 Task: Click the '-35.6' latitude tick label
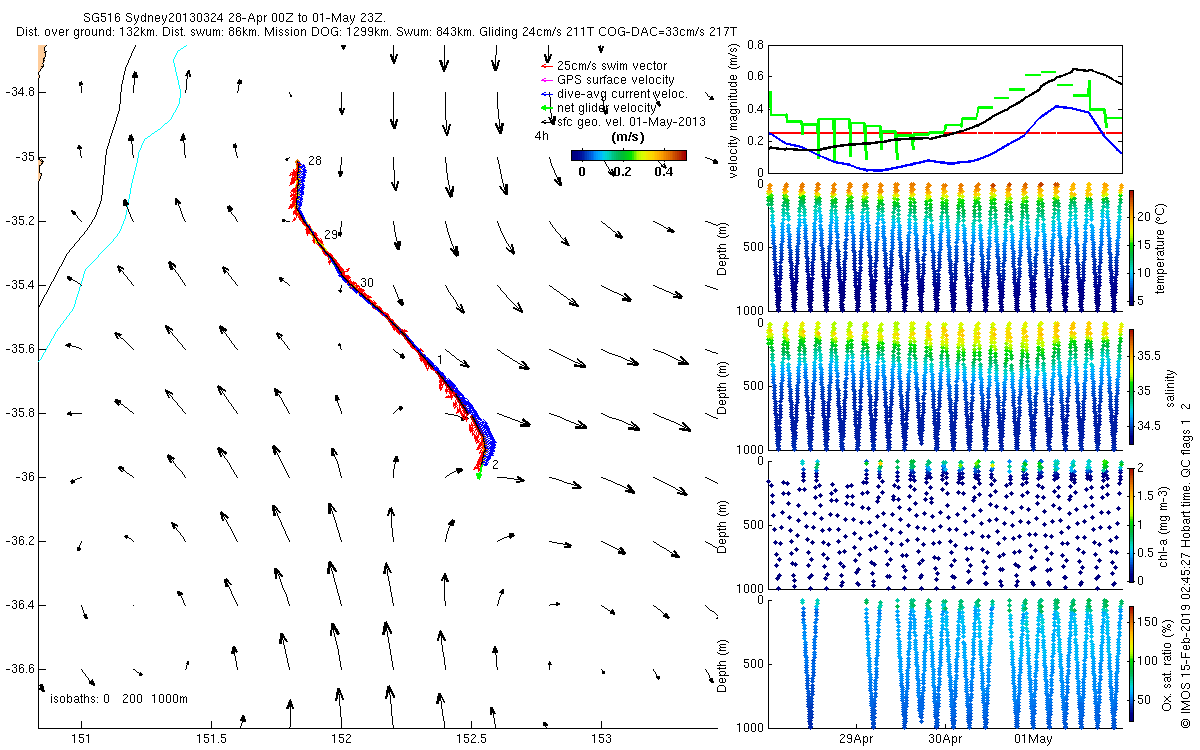(19, 349)
